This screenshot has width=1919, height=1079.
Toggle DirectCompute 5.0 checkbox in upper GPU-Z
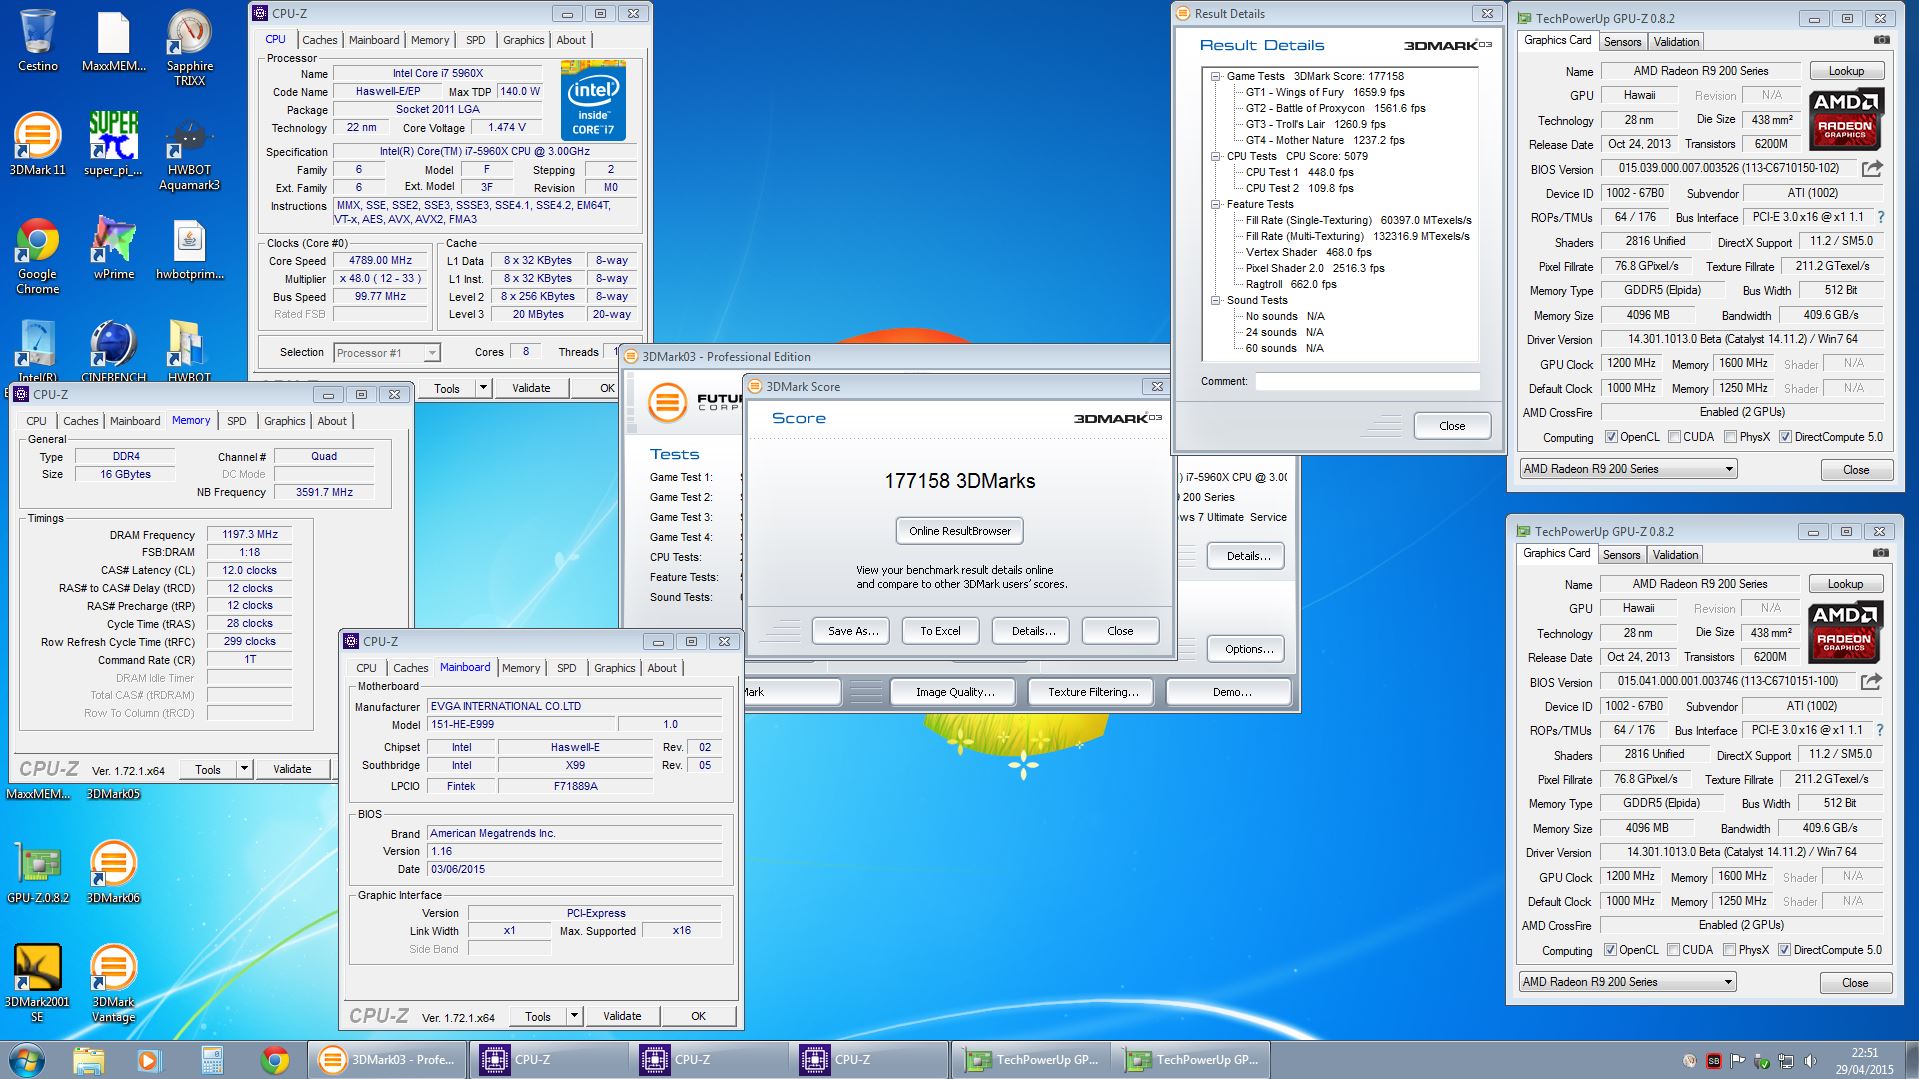pos(1785,437)
